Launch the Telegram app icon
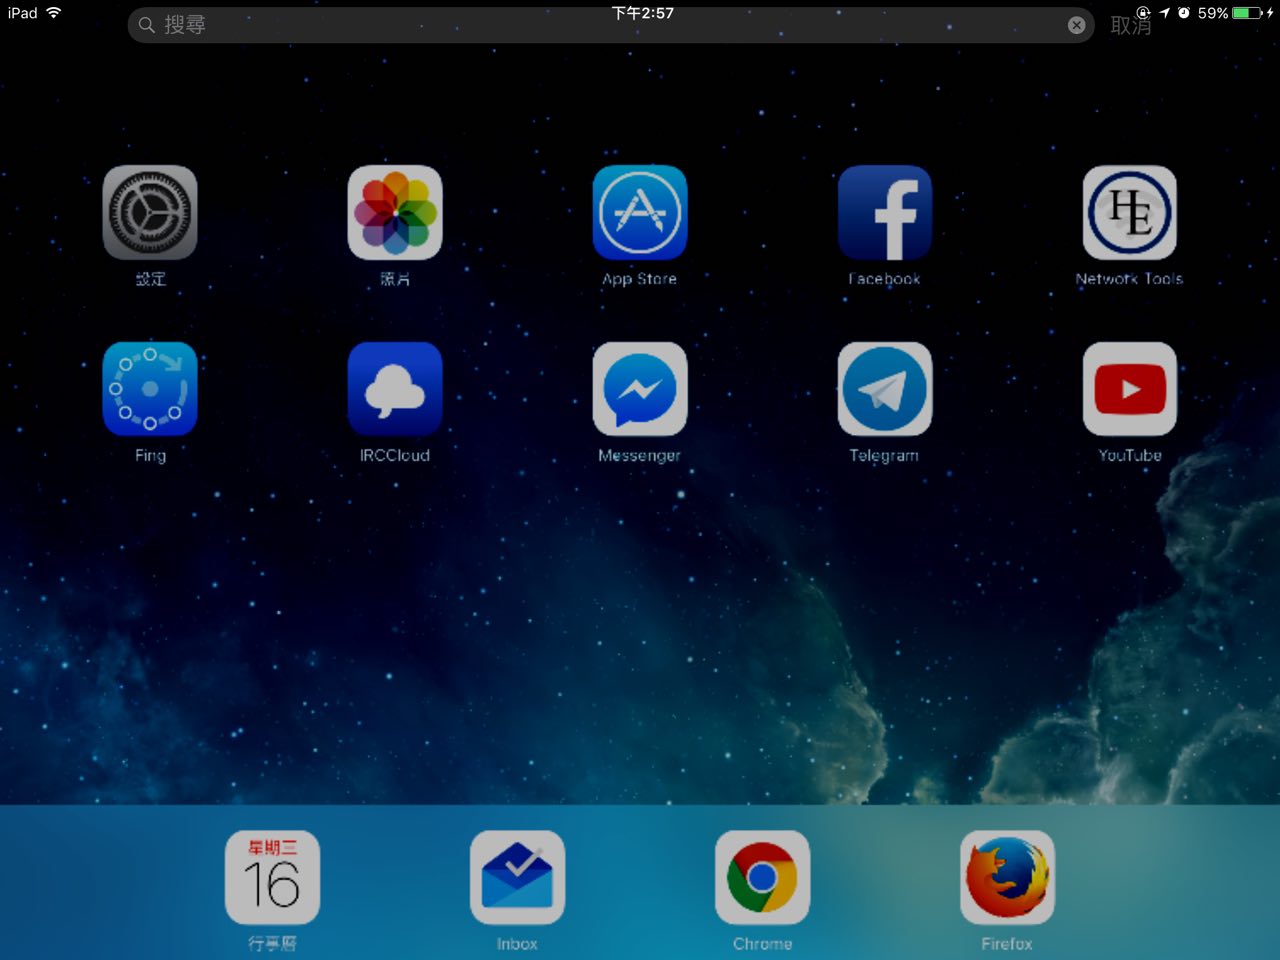Image resolution: width=1280 pixels, height=960 pixels. (x=885, y=389)
